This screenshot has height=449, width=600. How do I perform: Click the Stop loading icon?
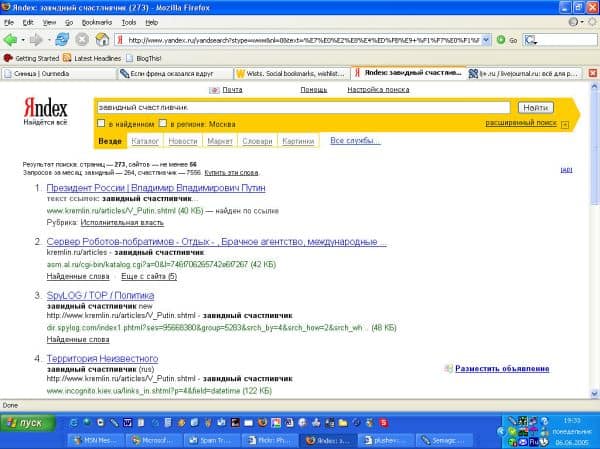click(x=82, y=39)
